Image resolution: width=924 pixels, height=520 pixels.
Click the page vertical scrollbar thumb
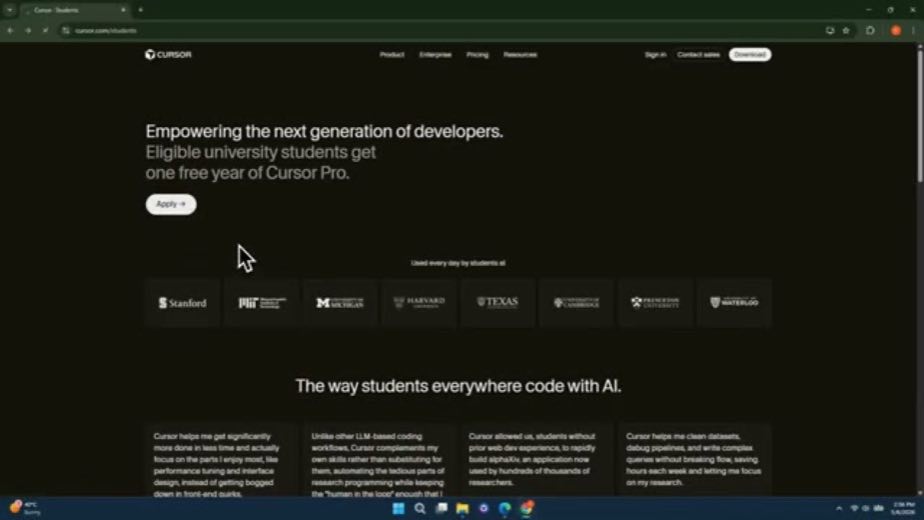[919, 115]
